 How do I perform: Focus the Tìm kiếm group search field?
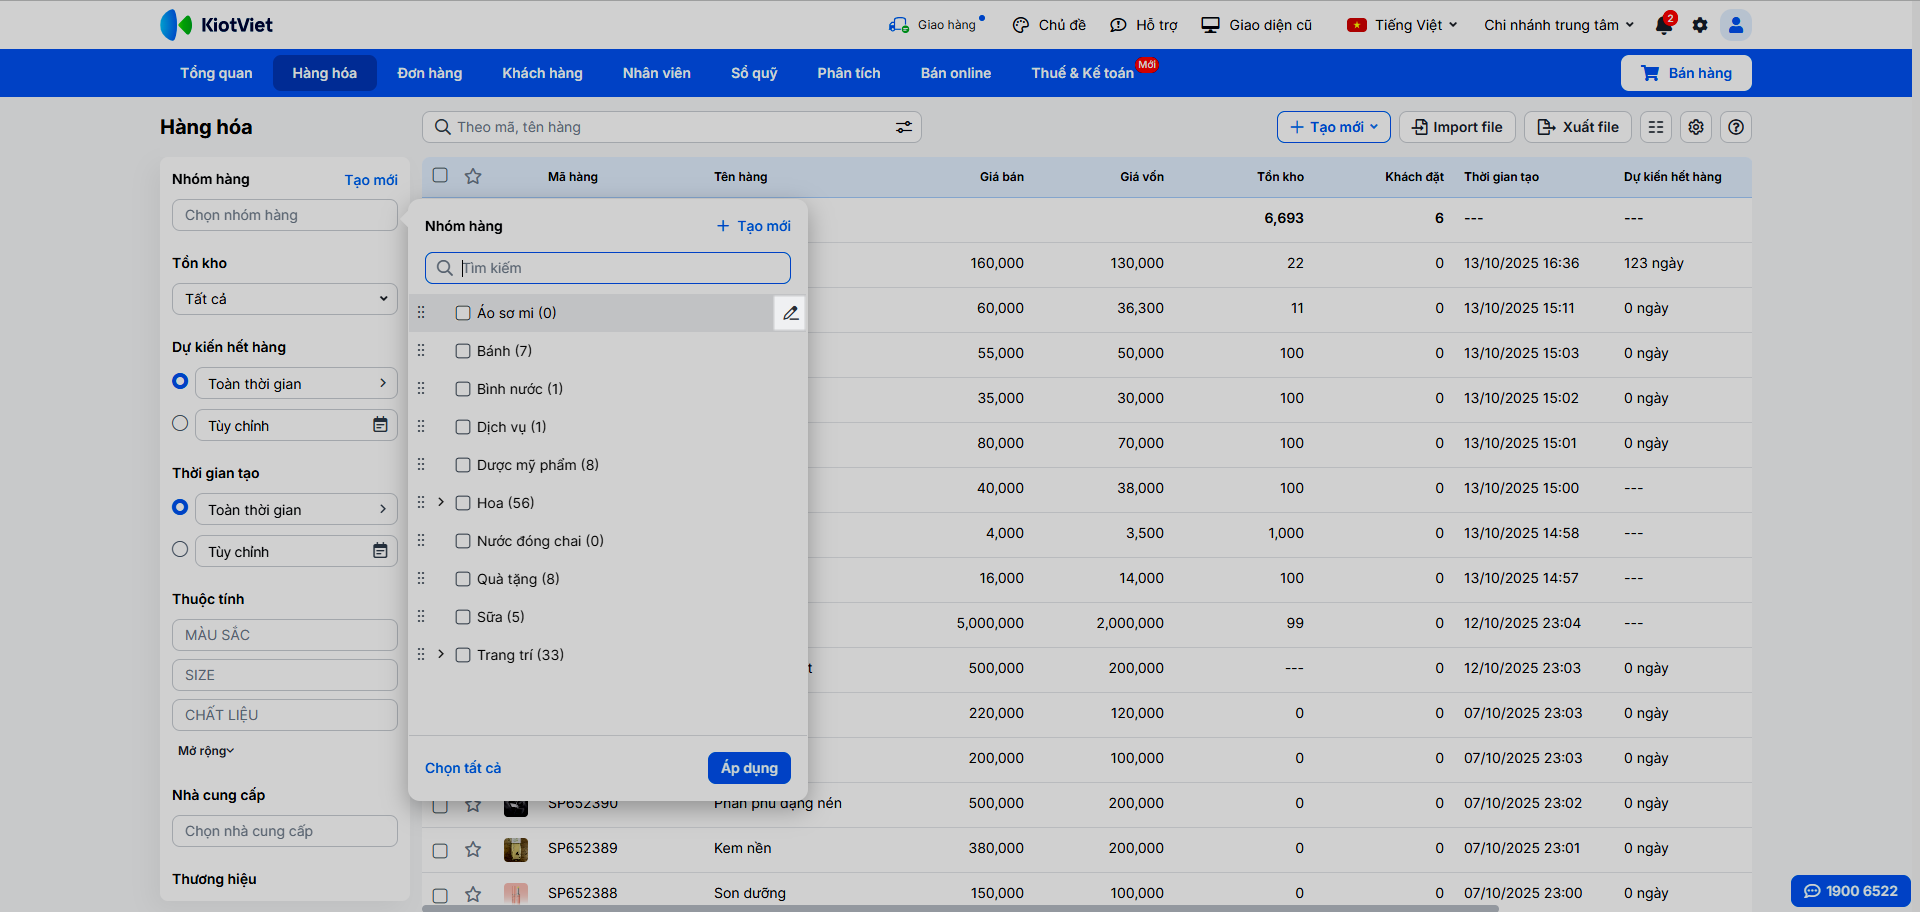pyautogui.click(x=620, y=268)
